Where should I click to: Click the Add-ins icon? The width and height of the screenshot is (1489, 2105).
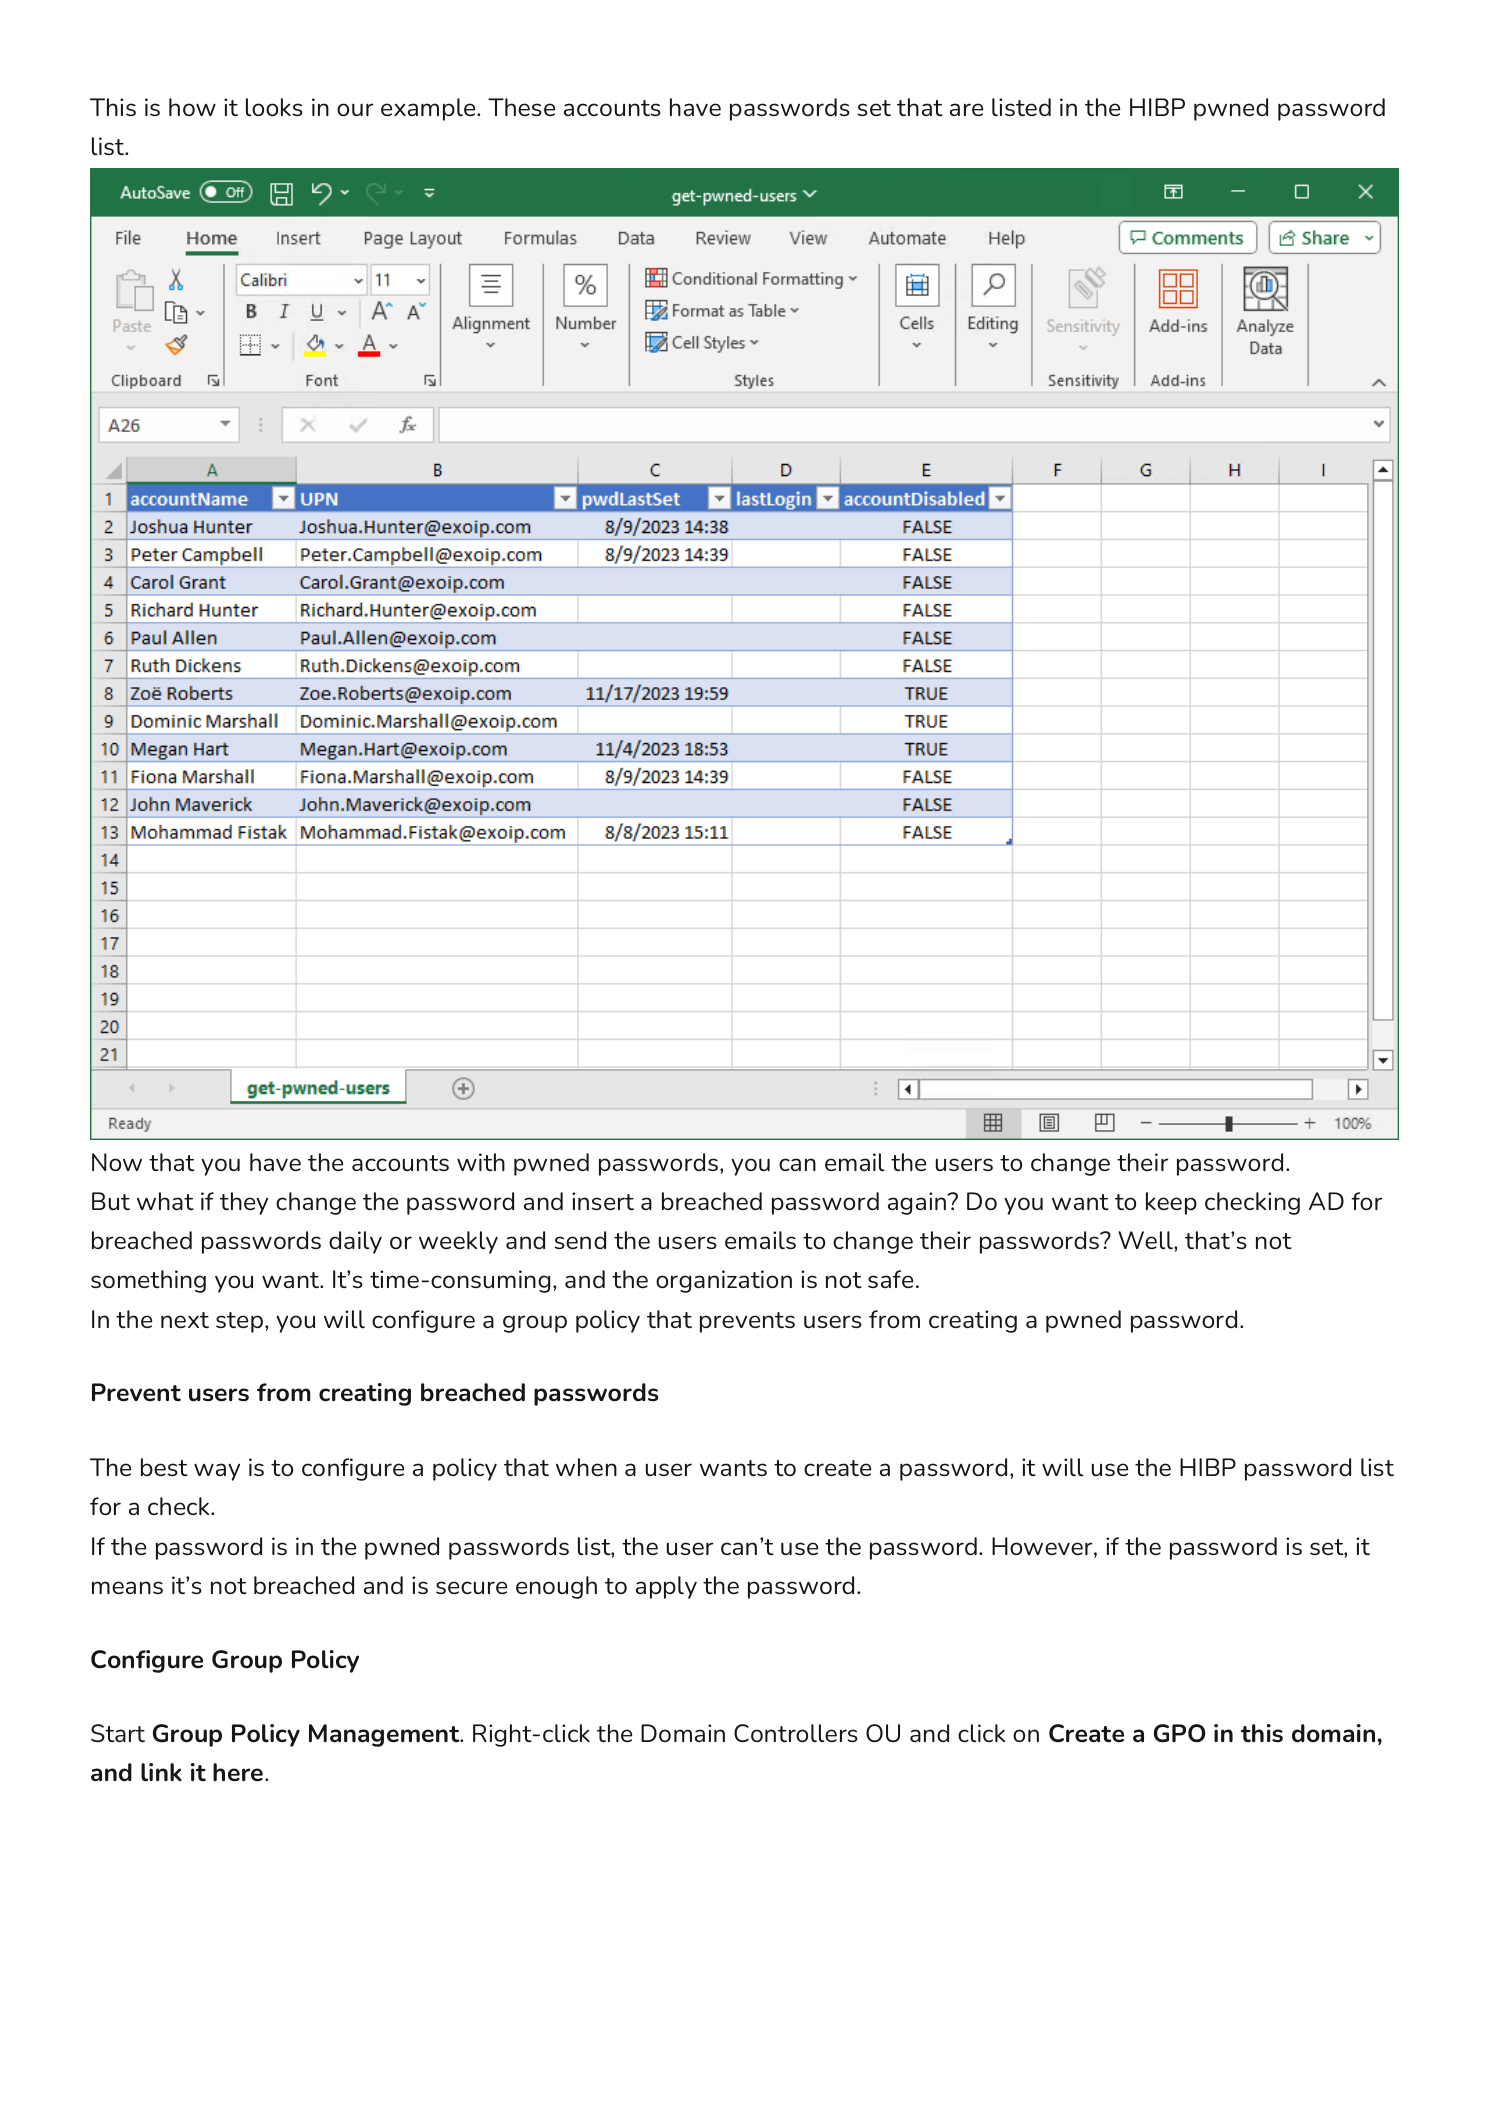pos(1178,289)
